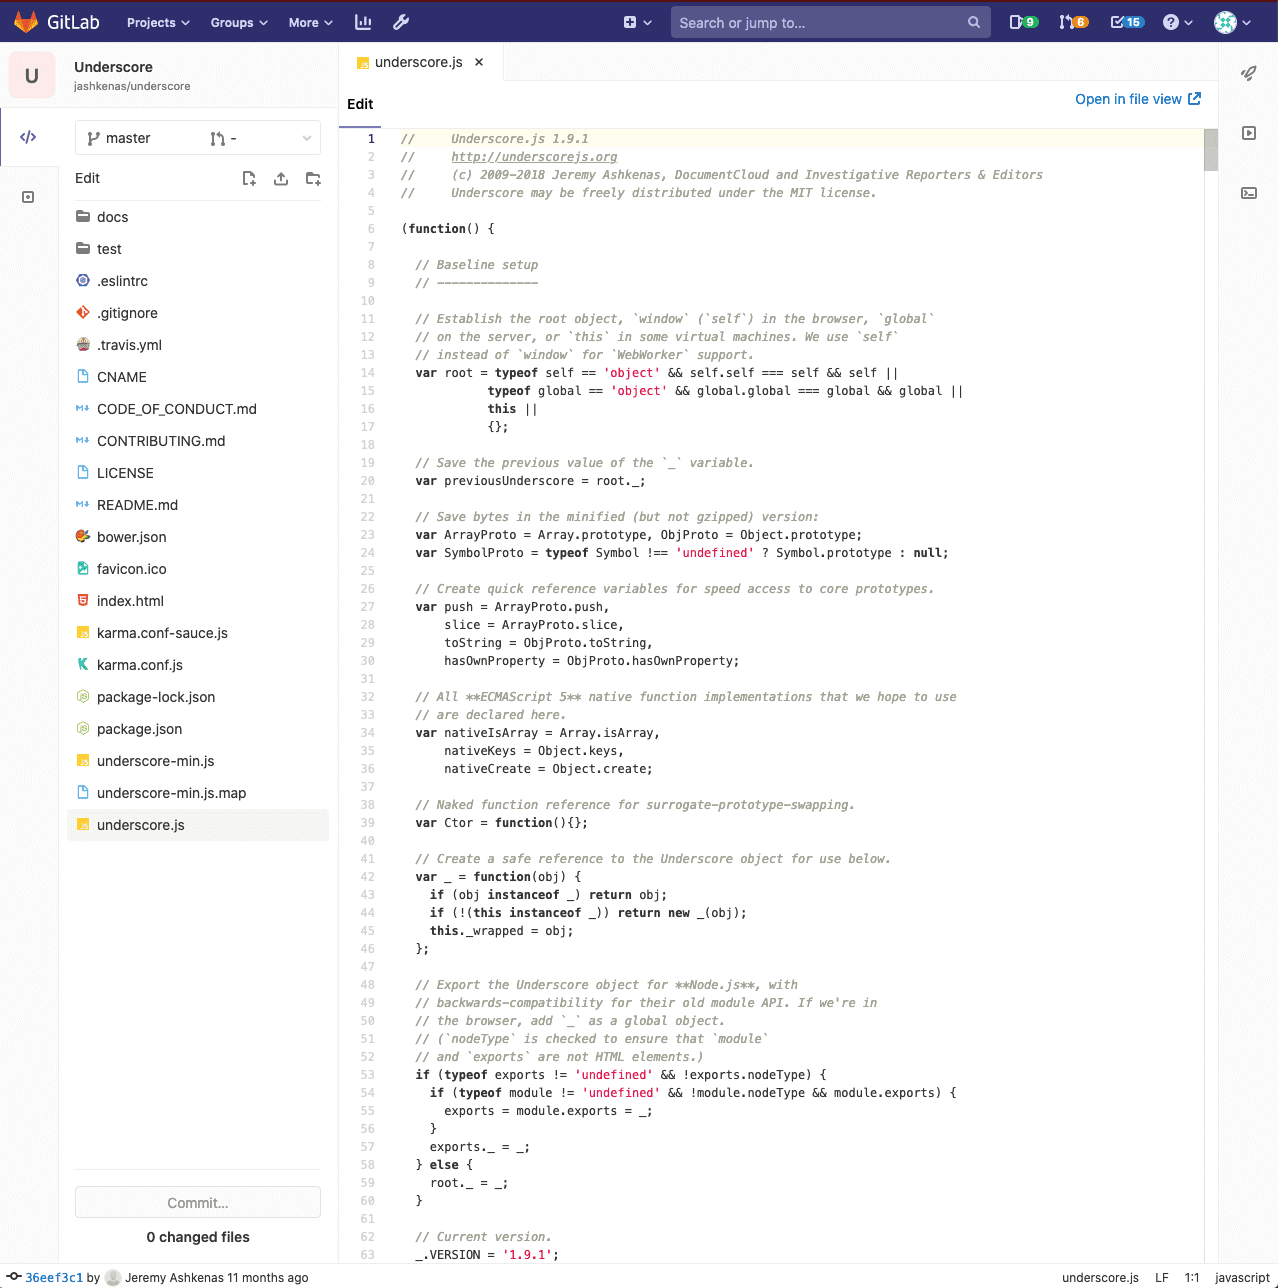1278x1288 pixels.
Task: Click the search or jump to field
Action: coord(830,21)
